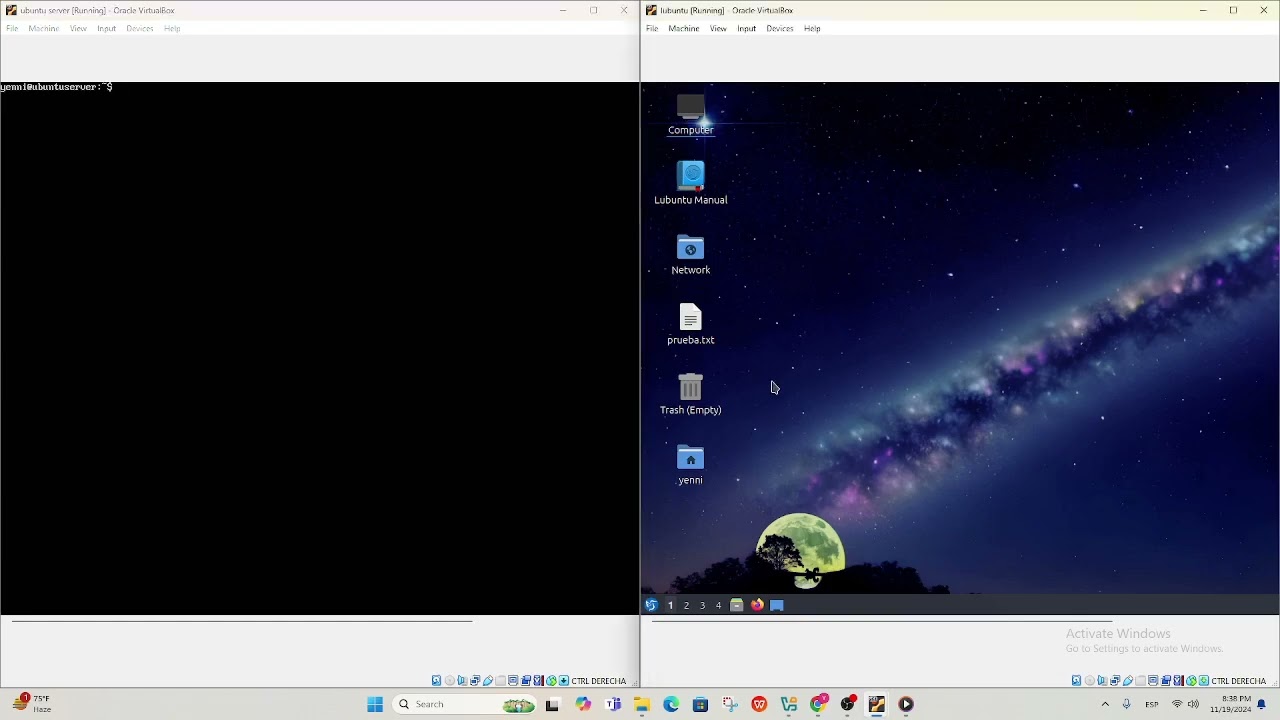1280x720 pixels.
Task: Open the Network folder icon on desktop
Action: coord(691,255)
